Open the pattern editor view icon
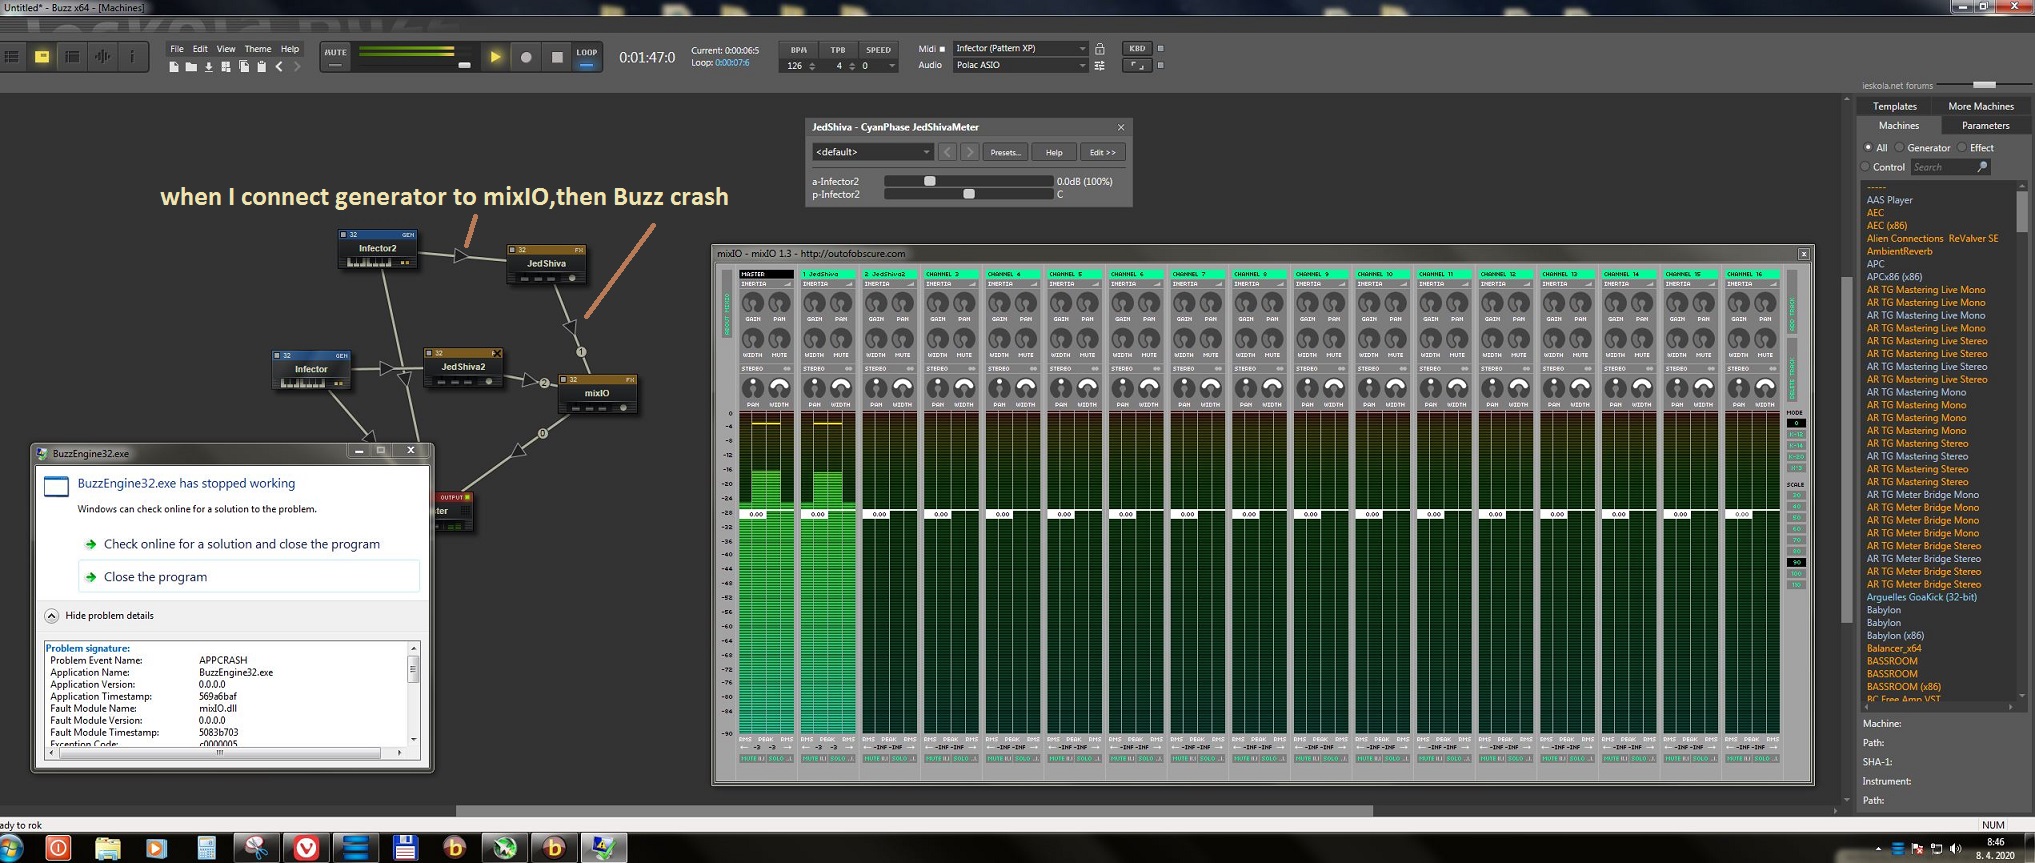The image size is (2035, 863). point(12,57)
